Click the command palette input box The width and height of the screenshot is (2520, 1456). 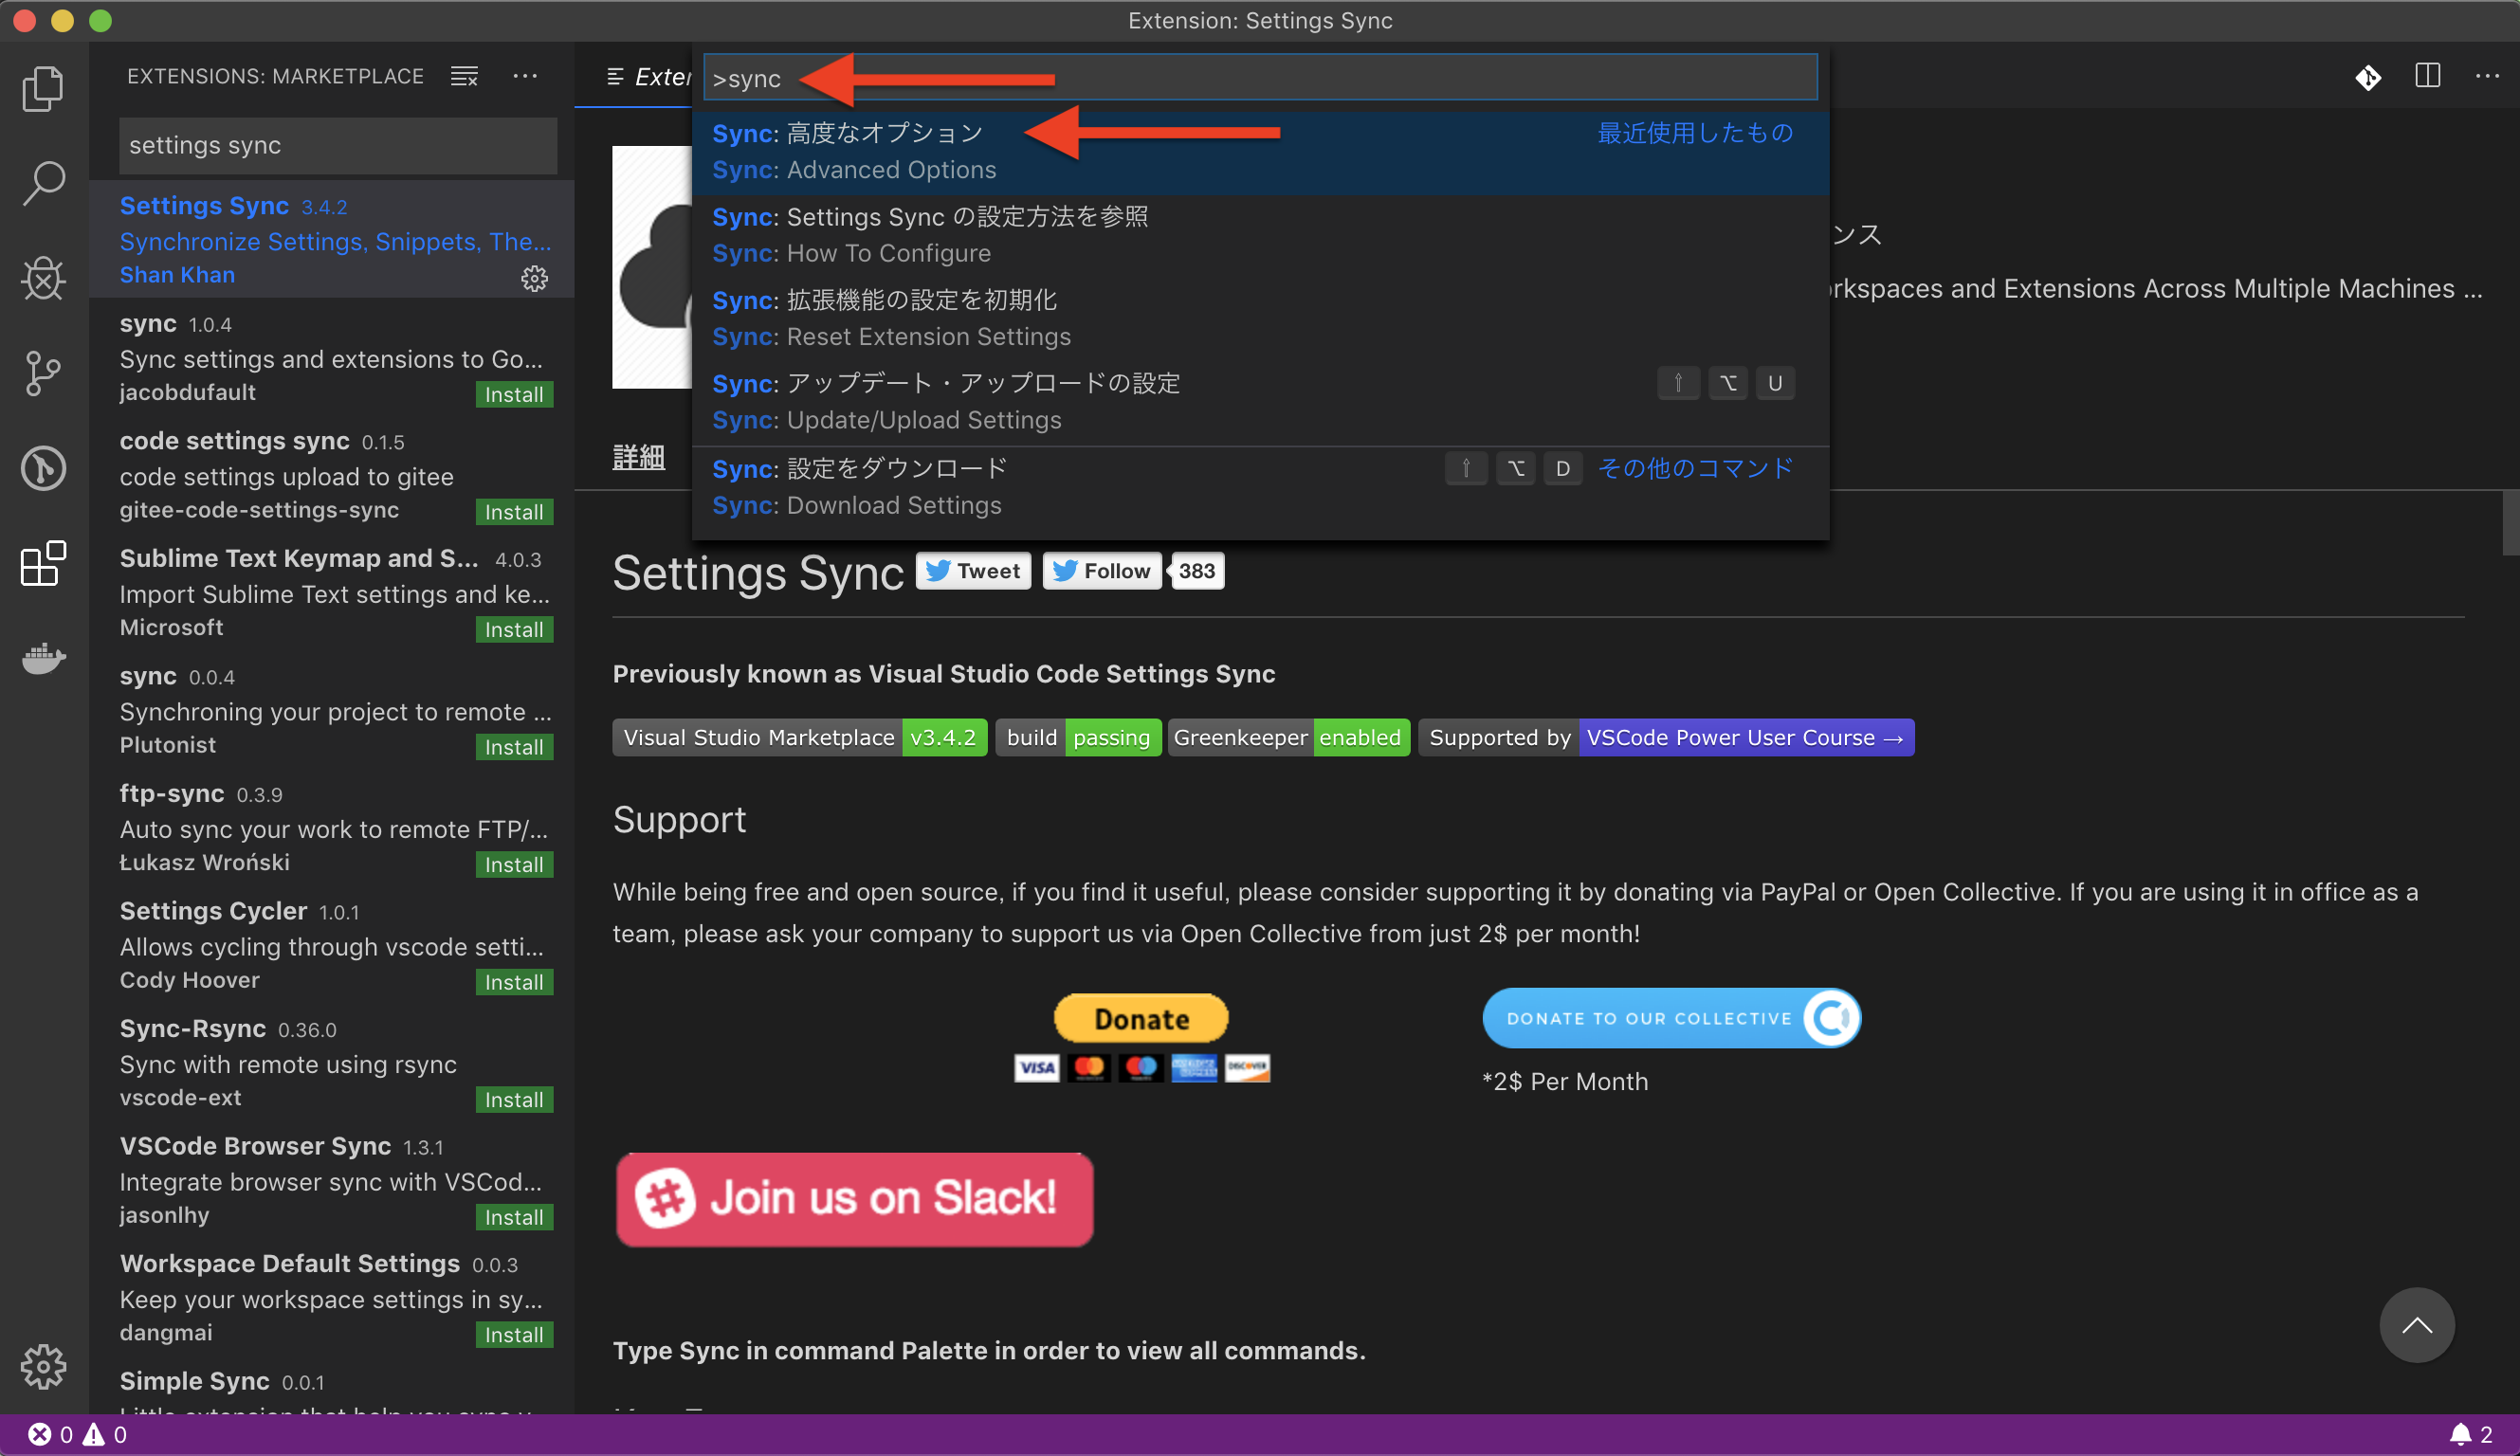pyautogui.click(x=1260, y=78)
